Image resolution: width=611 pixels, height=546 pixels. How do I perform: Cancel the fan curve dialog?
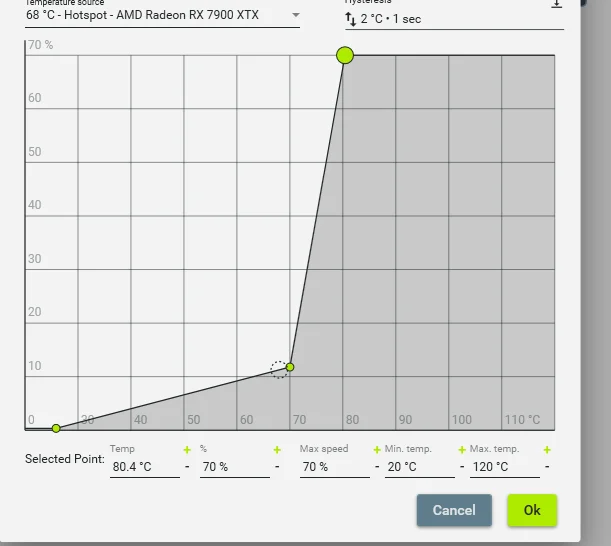(x=454, y=510)
